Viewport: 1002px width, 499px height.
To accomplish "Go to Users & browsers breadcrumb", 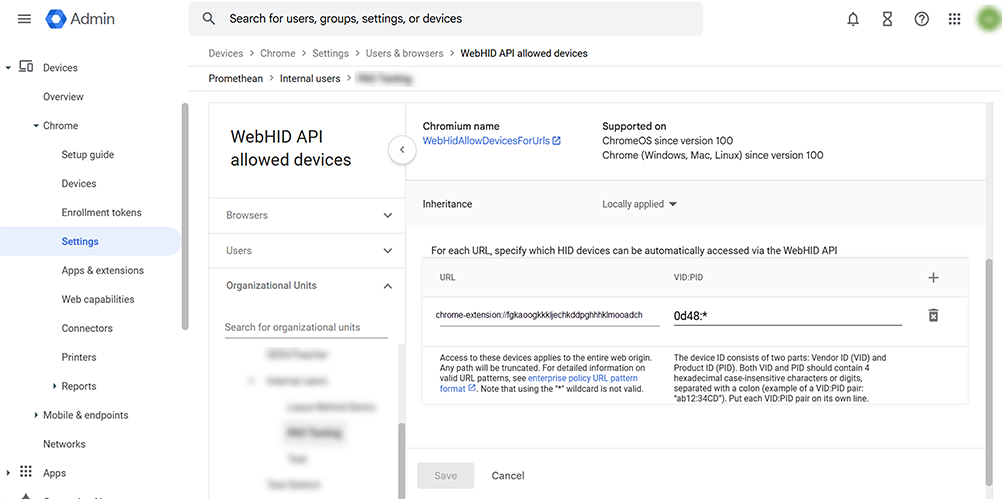I will tap(405, 54).
